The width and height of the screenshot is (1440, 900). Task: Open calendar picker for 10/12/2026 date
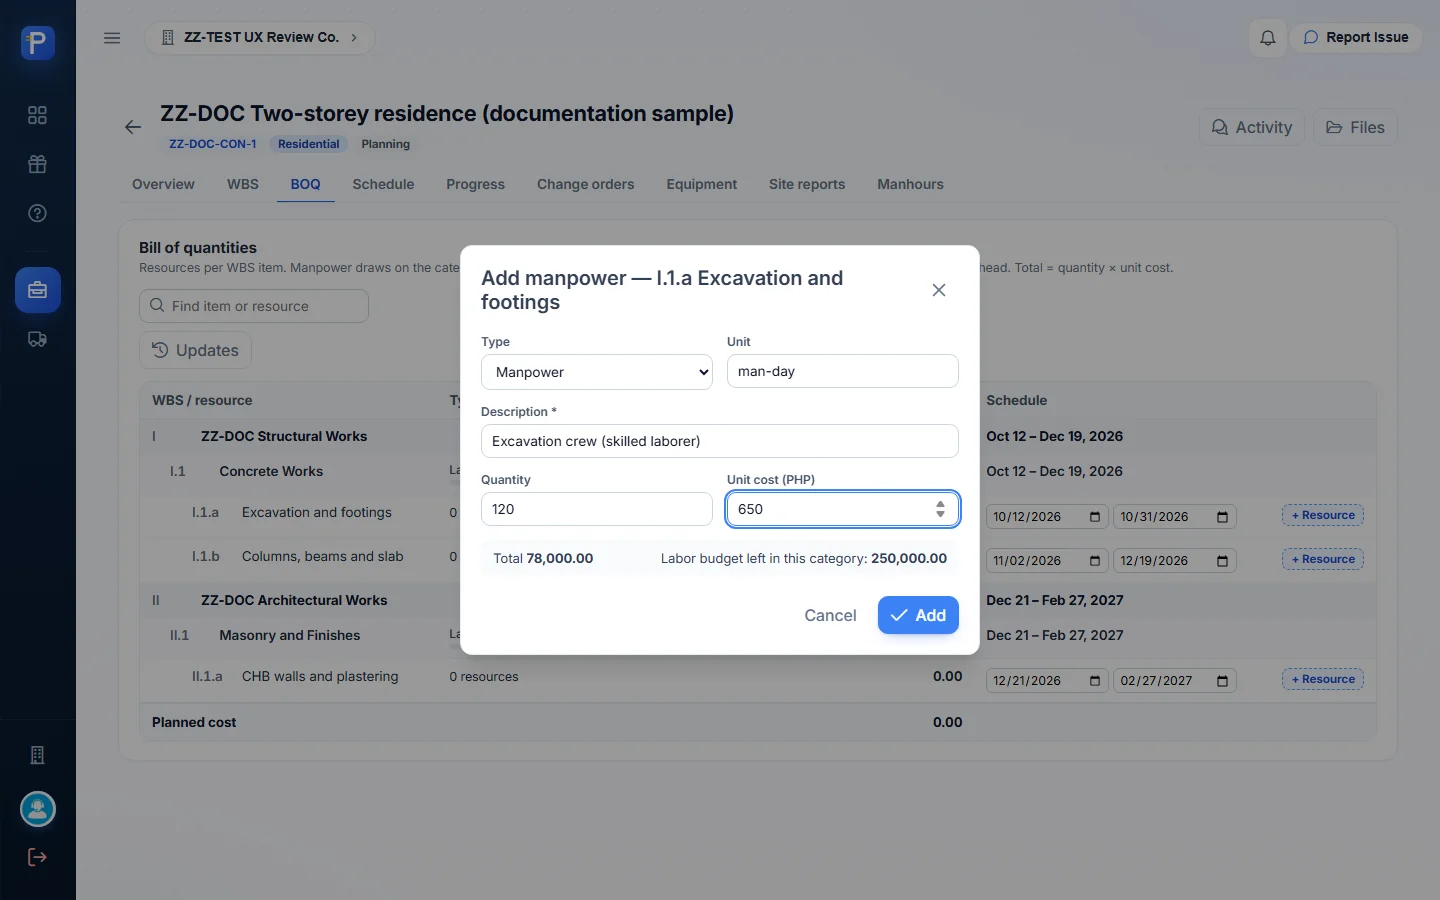click(x=1094, y=517)
